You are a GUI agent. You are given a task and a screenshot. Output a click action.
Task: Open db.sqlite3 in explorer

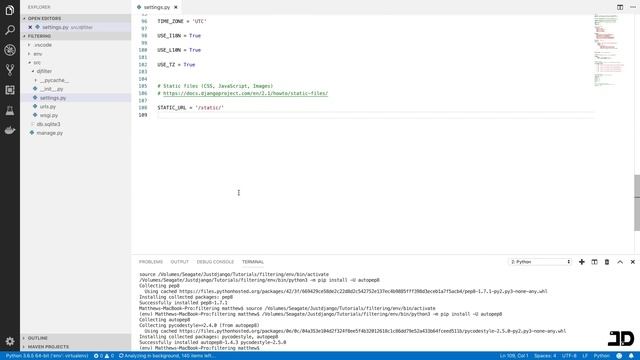48,124
